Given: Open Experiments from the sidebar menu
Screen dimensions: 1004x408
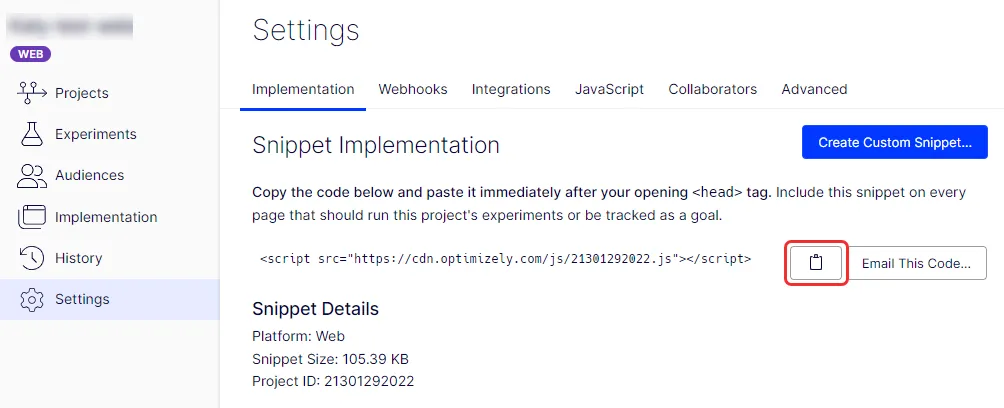Looking at the screenshot, I should pos(95,134).
